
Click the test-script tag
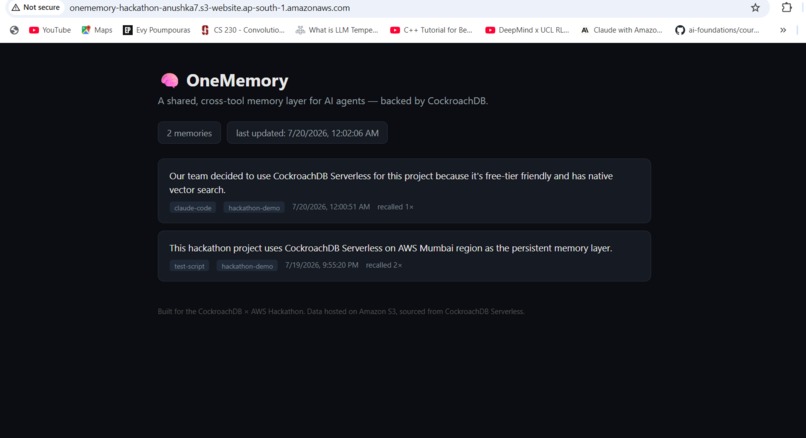click(189, 266)
